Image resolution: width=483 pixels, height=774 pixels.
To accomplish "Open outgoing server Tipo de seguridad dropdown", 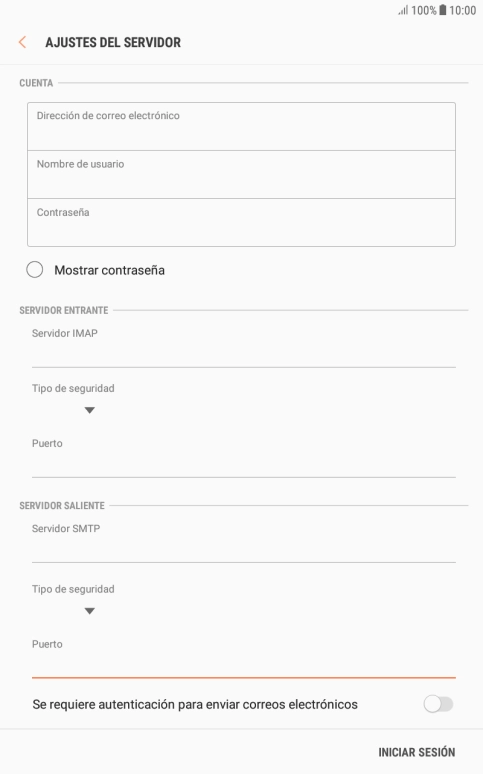I will point(89,611).
